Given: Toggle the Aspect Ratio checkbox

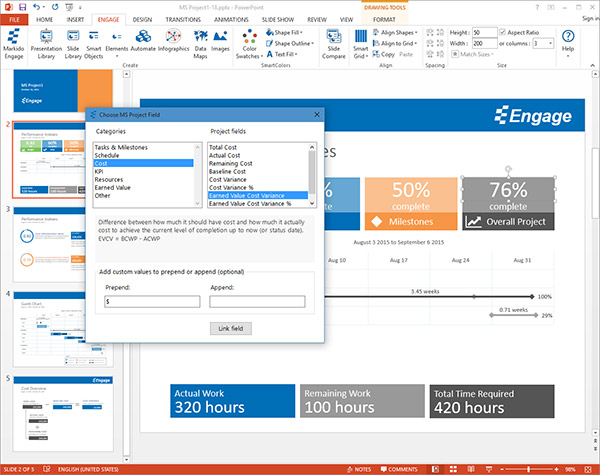Looking at the screenshot, I should 502,32.
